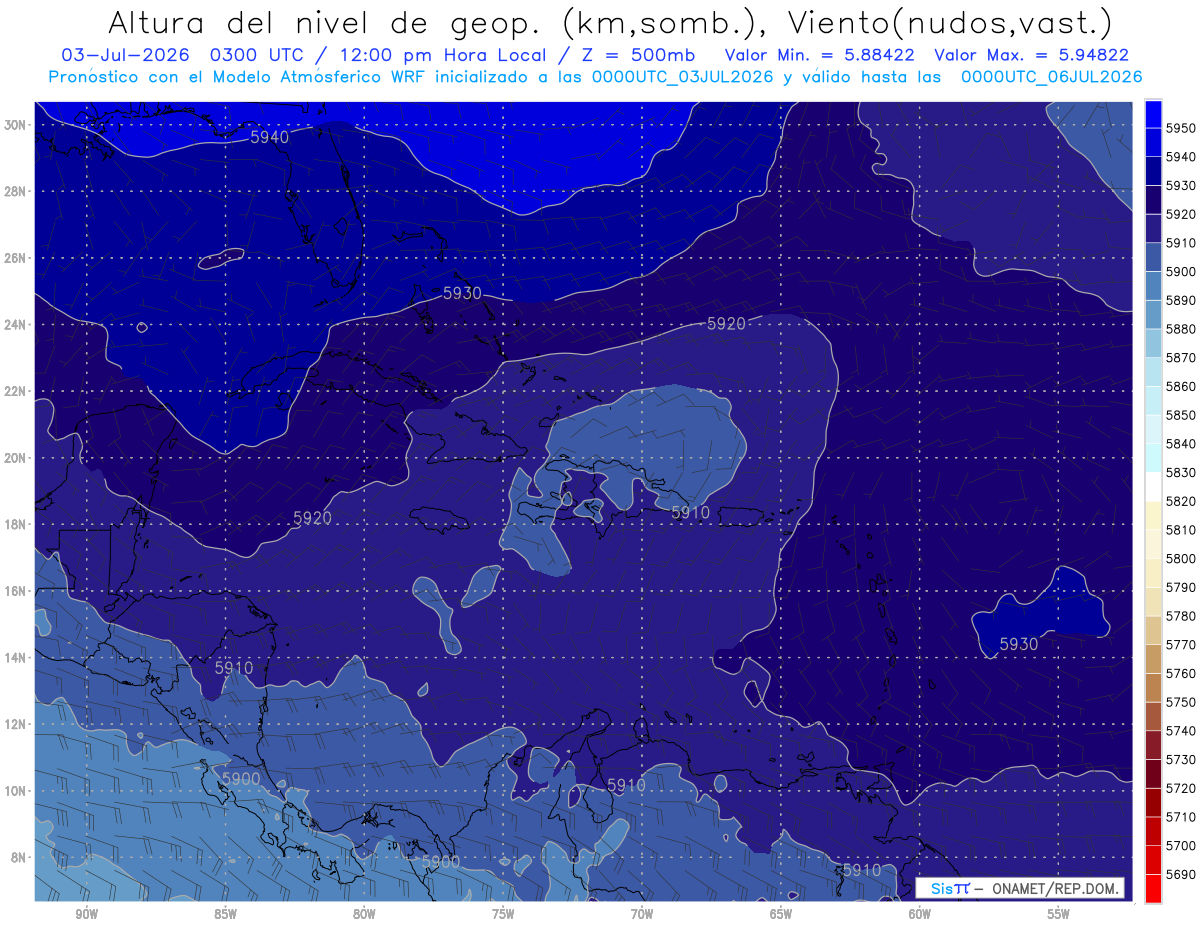Click the 5900 contour label near Panama

(440, 861)
